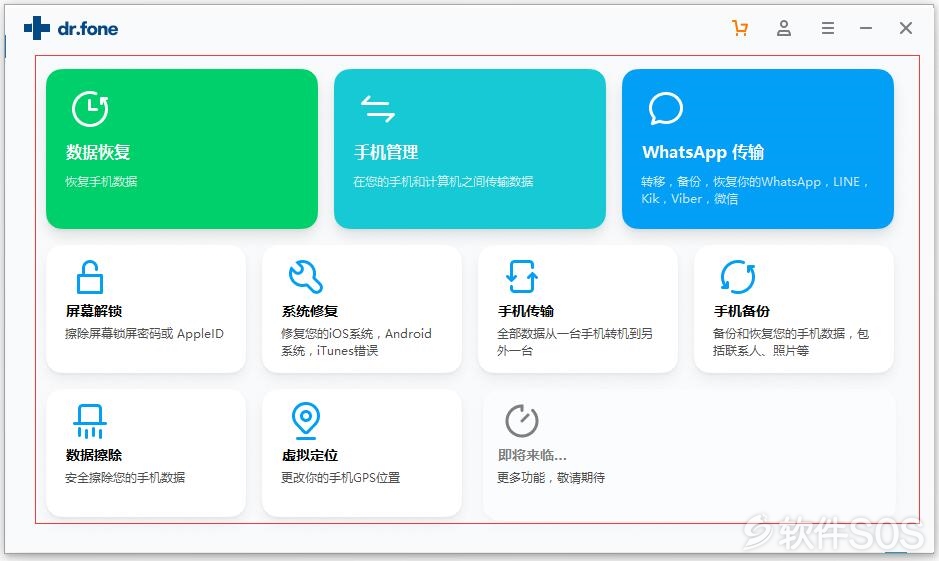
Task: Click the system repair wrench icon
Action: click(305, 277)
